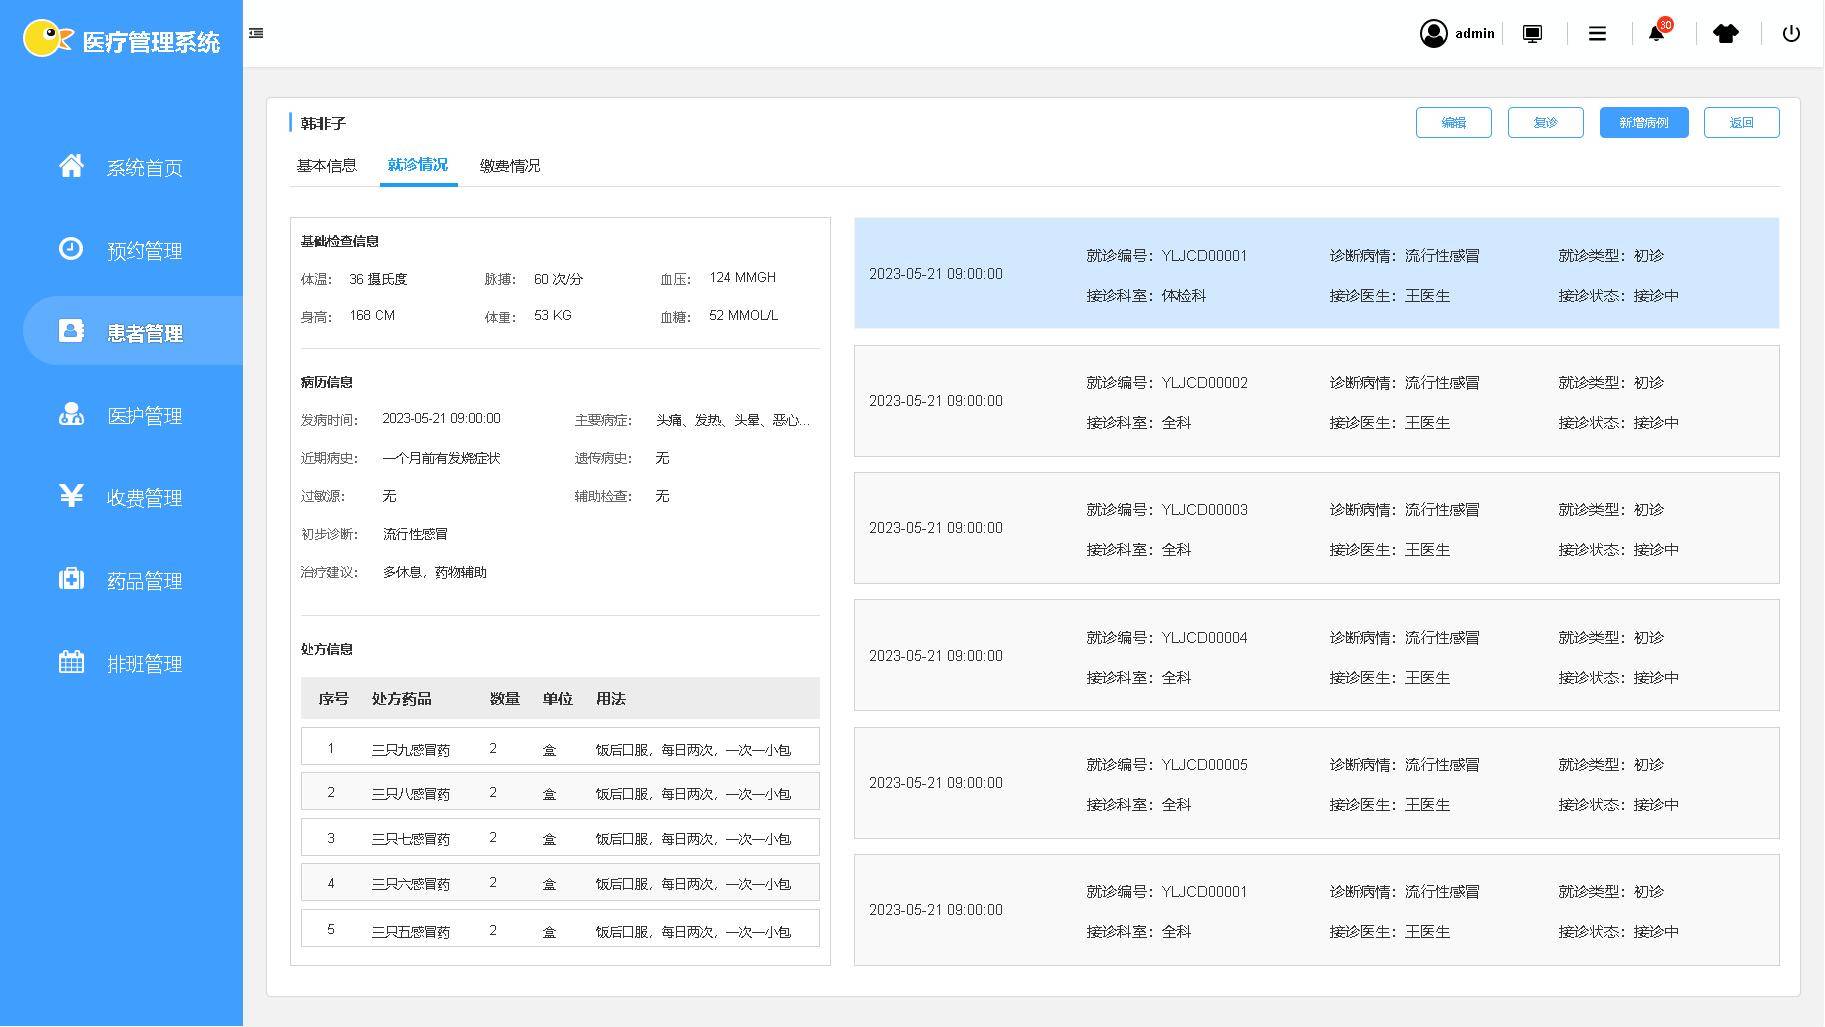Viewport: 1825px width, 1027px height.
Task: Click the 新增病例 button
Action: click(x=1643, y=123)
